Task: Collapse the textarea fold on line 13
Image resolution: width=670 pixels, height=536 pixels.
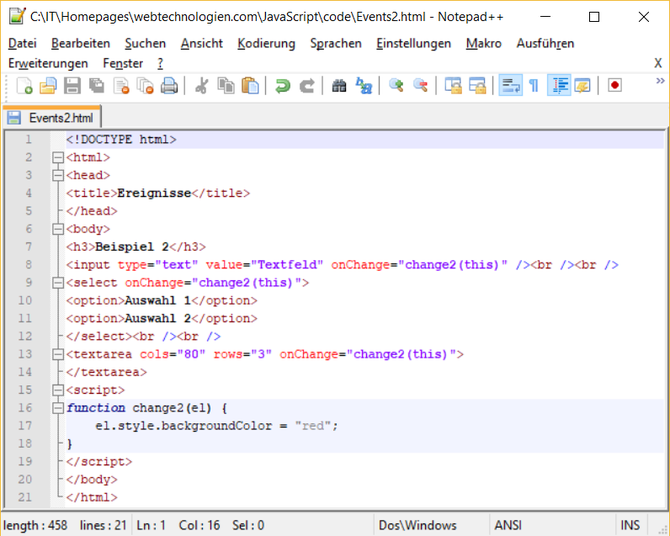Action: (58, 354)
